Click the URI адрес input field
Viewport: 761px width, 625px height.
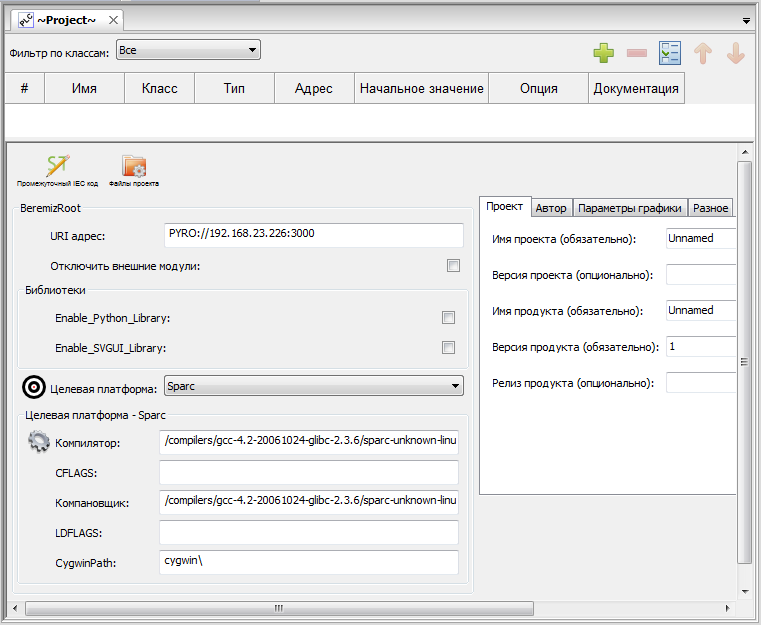click(x=313, y=235)
